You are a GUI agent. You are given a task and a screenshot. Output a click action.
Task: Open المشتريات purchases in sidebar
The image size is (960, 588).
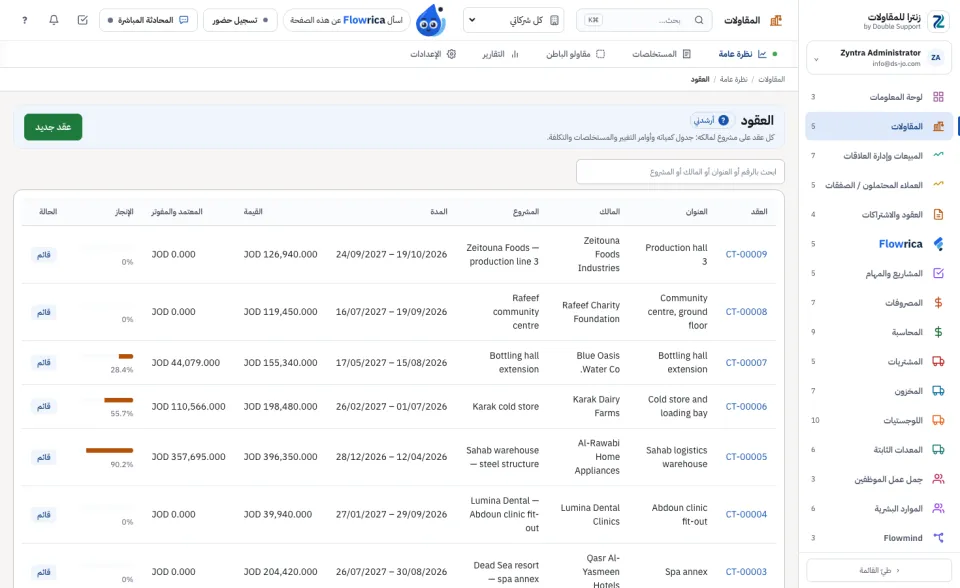[x=879, y=361]
